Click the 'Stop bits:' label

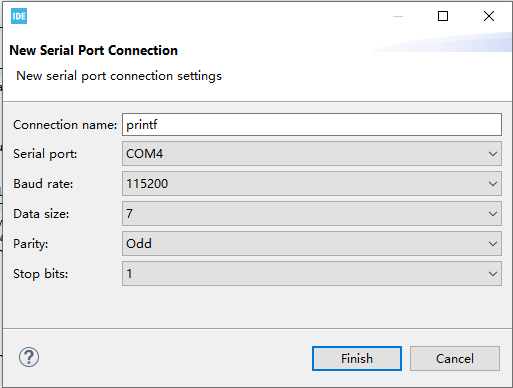pyautogui.click(x=40, y=274)
